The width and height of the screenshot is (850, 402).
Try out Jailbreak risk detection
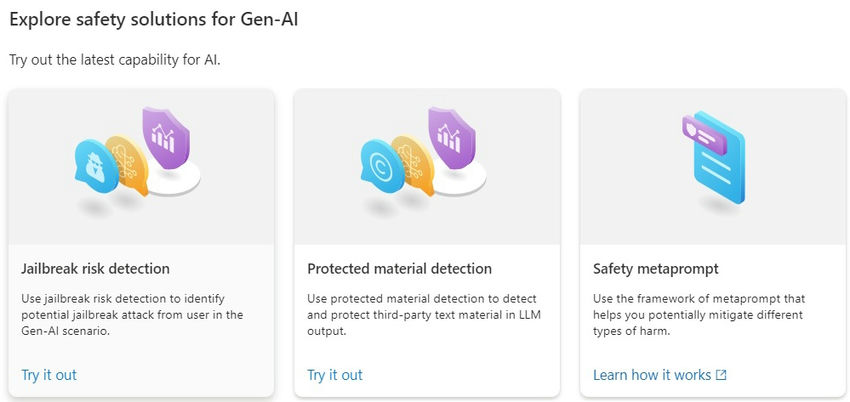pos(49,375)
